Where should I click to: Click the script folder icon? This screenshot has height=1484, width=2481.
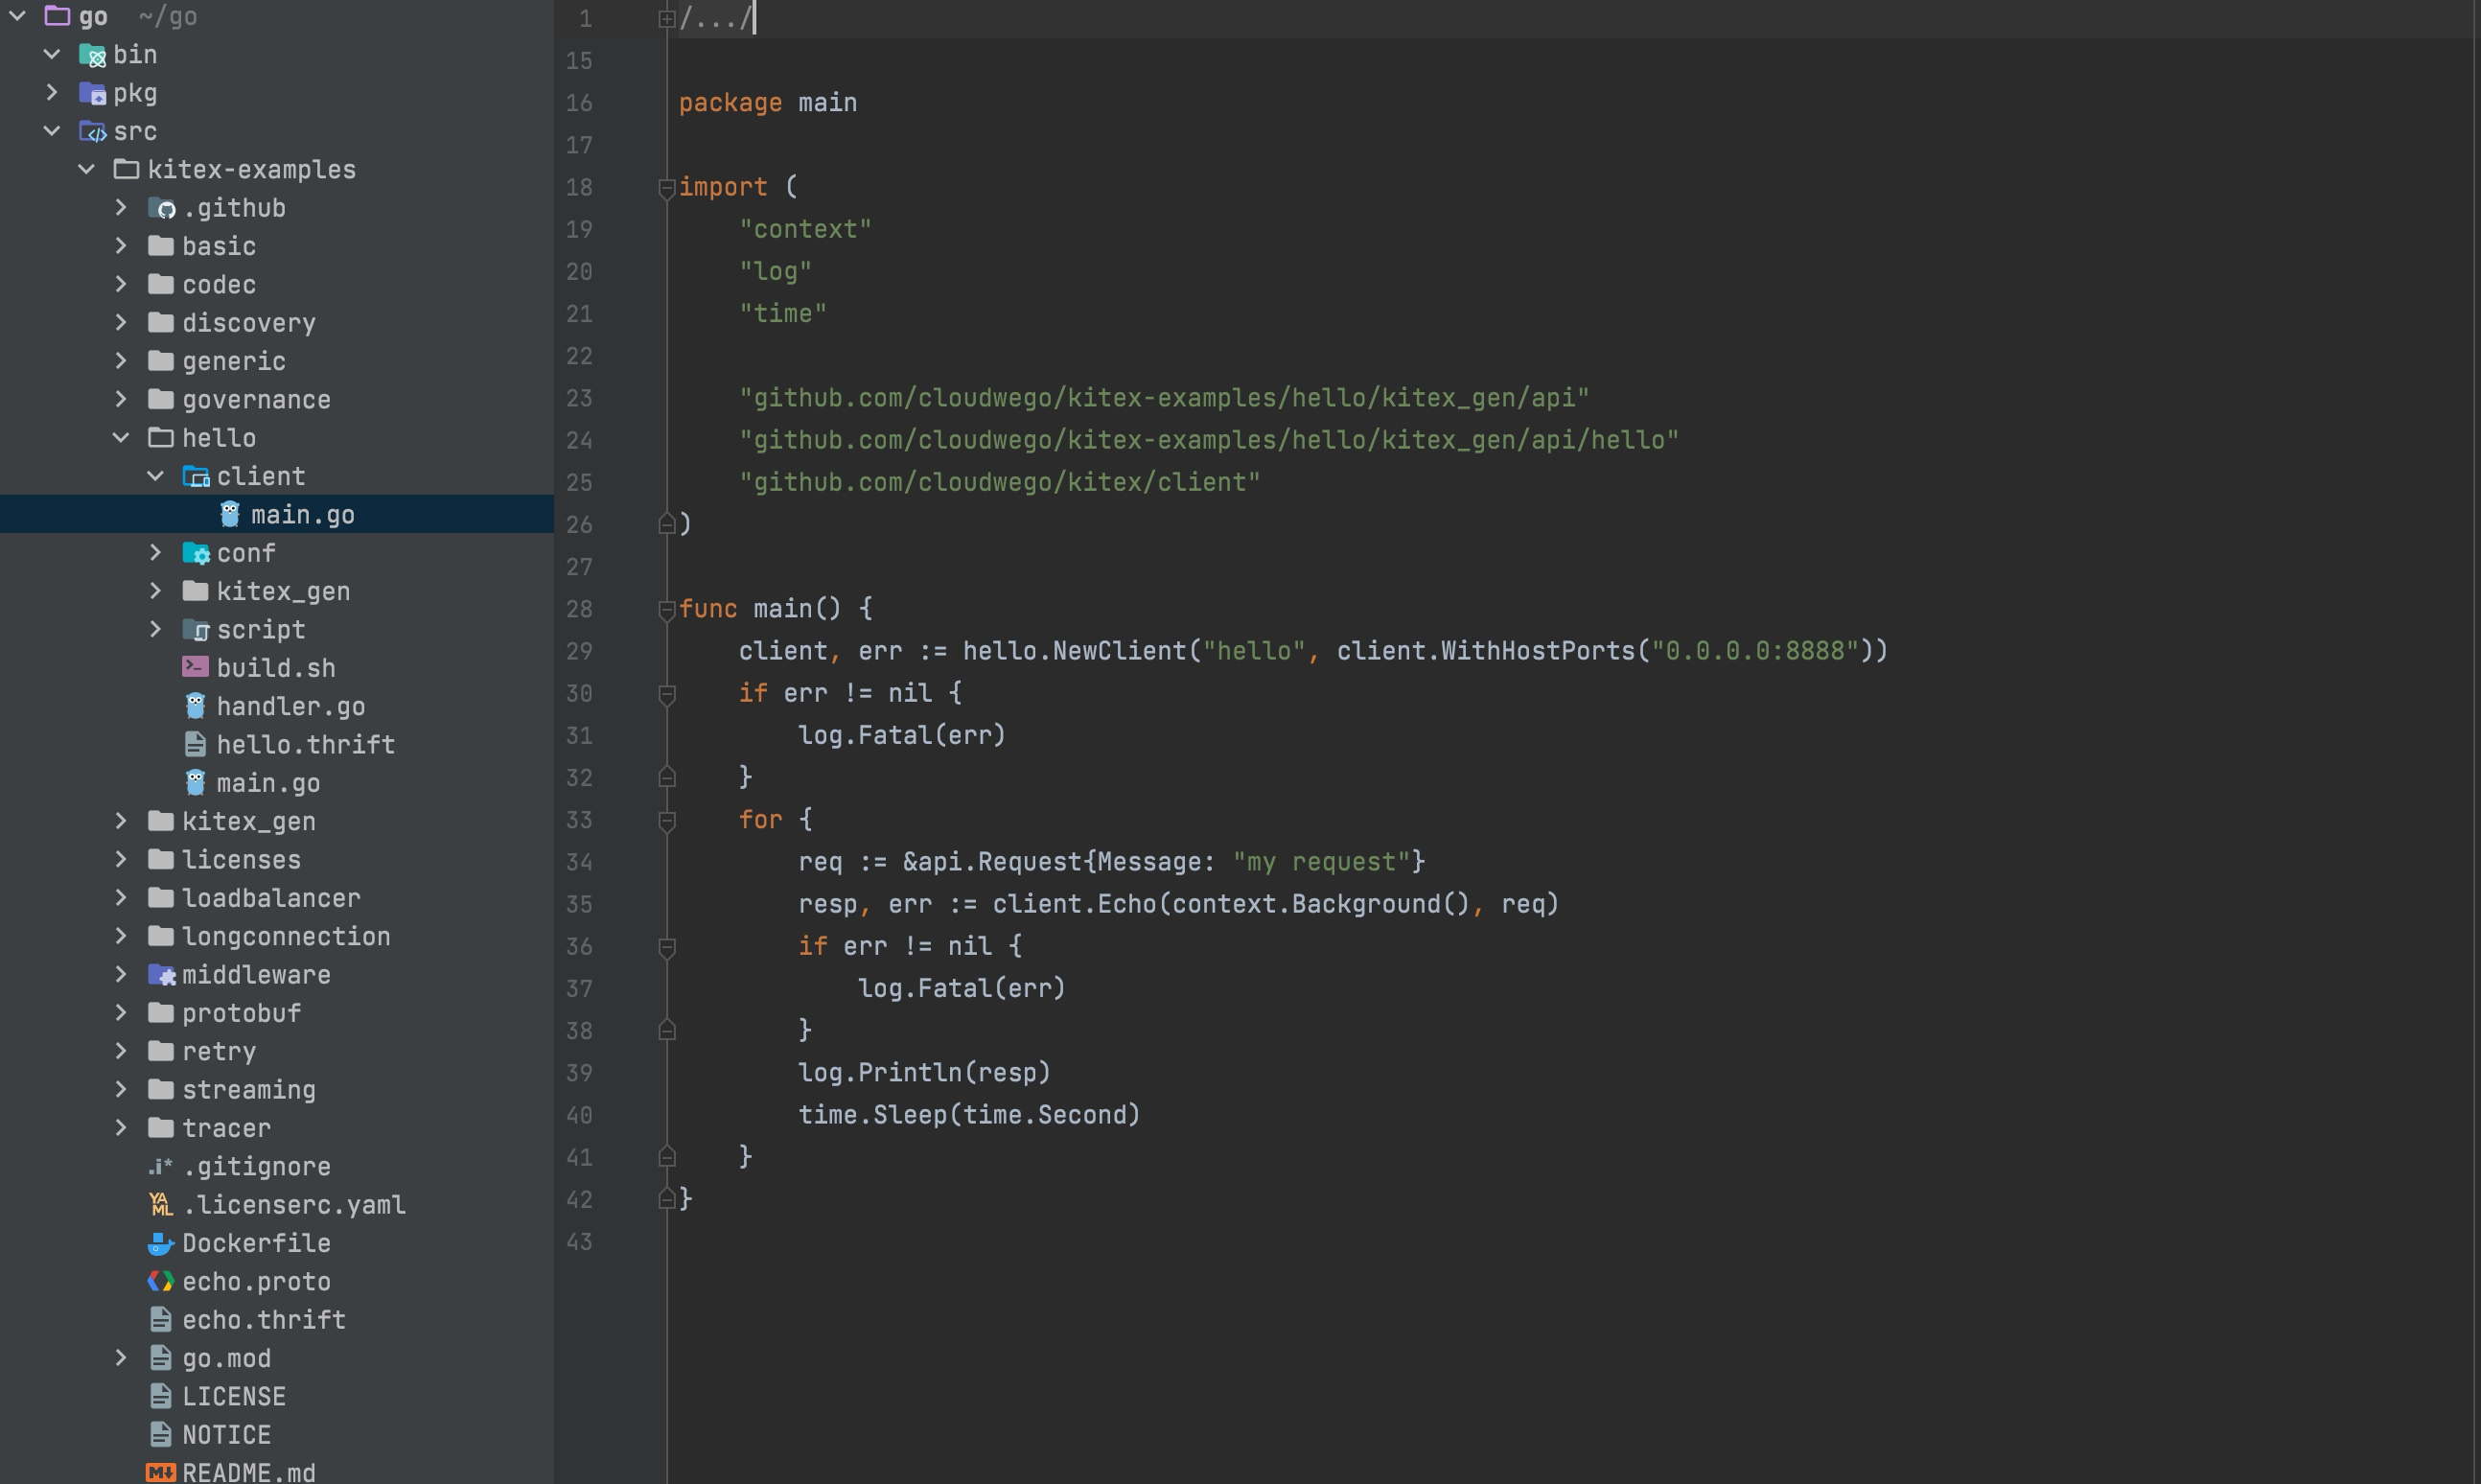[x=196, y=630]
